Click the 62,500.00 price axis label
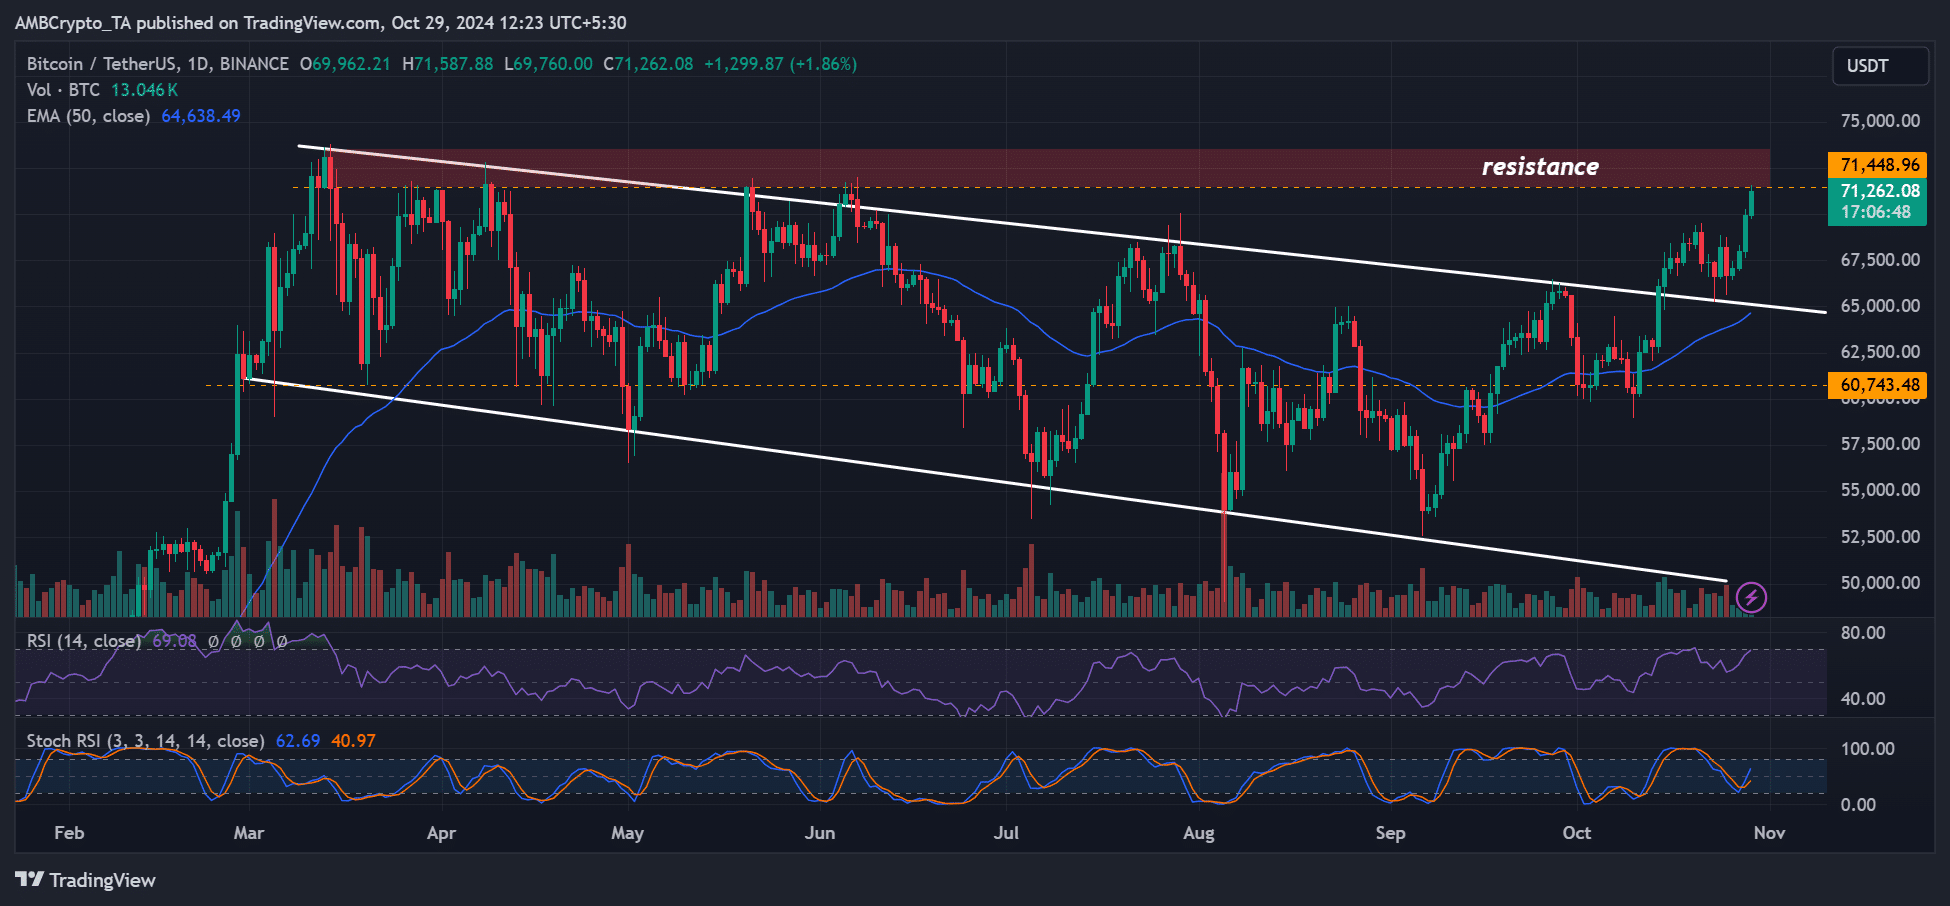This screenshot has width=1950, height=906. (1880, 352)
